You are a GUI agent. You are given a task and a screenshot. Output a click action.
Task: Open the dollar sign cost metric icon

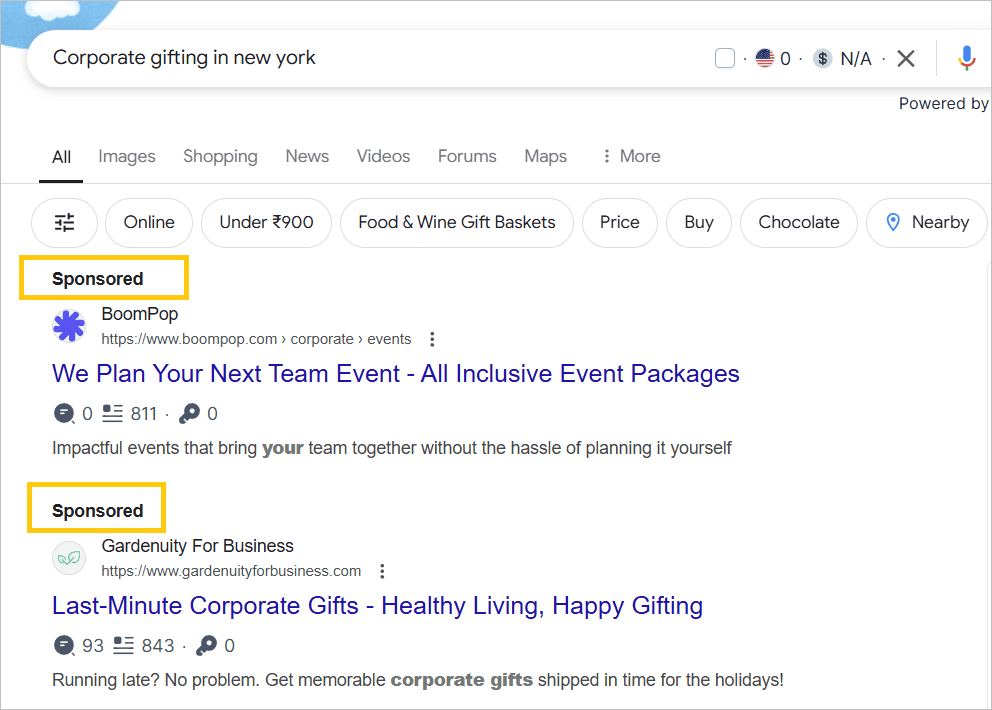[x=822, y=58]
